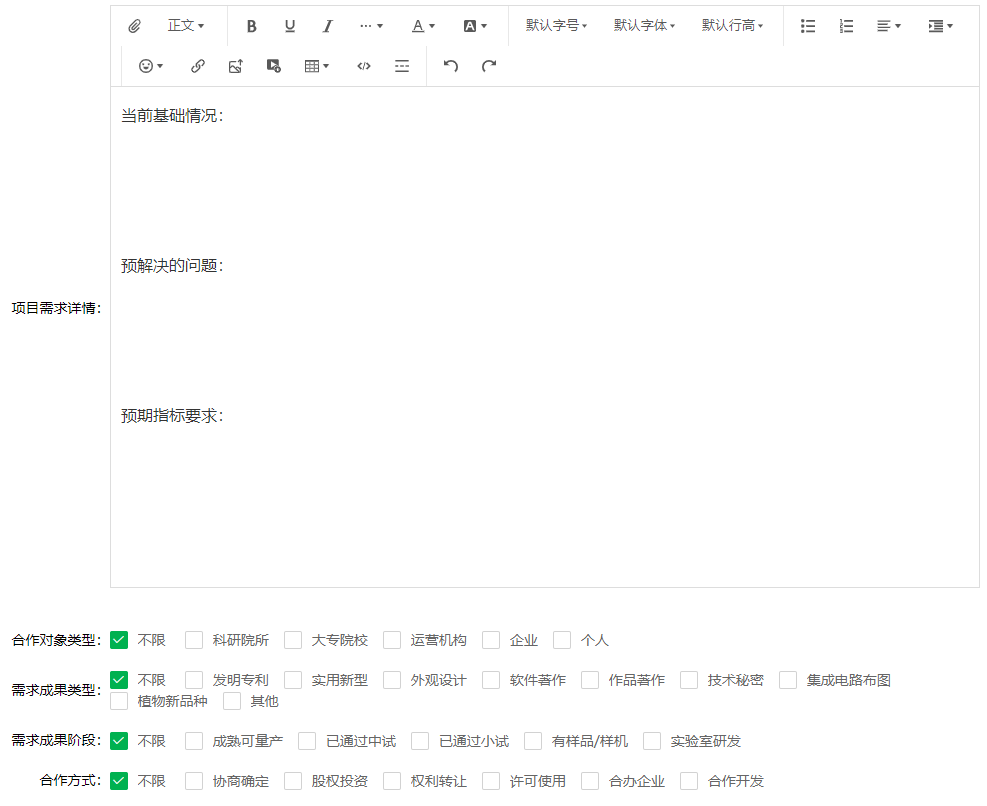Open the emoji picker menu
The width and height of the screenshot is (987, 806).
(151, 66)
